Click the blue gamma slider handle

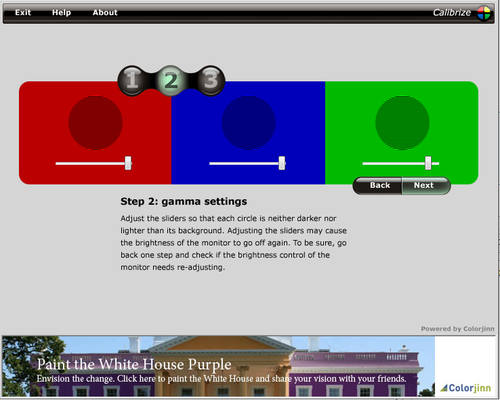282,163
